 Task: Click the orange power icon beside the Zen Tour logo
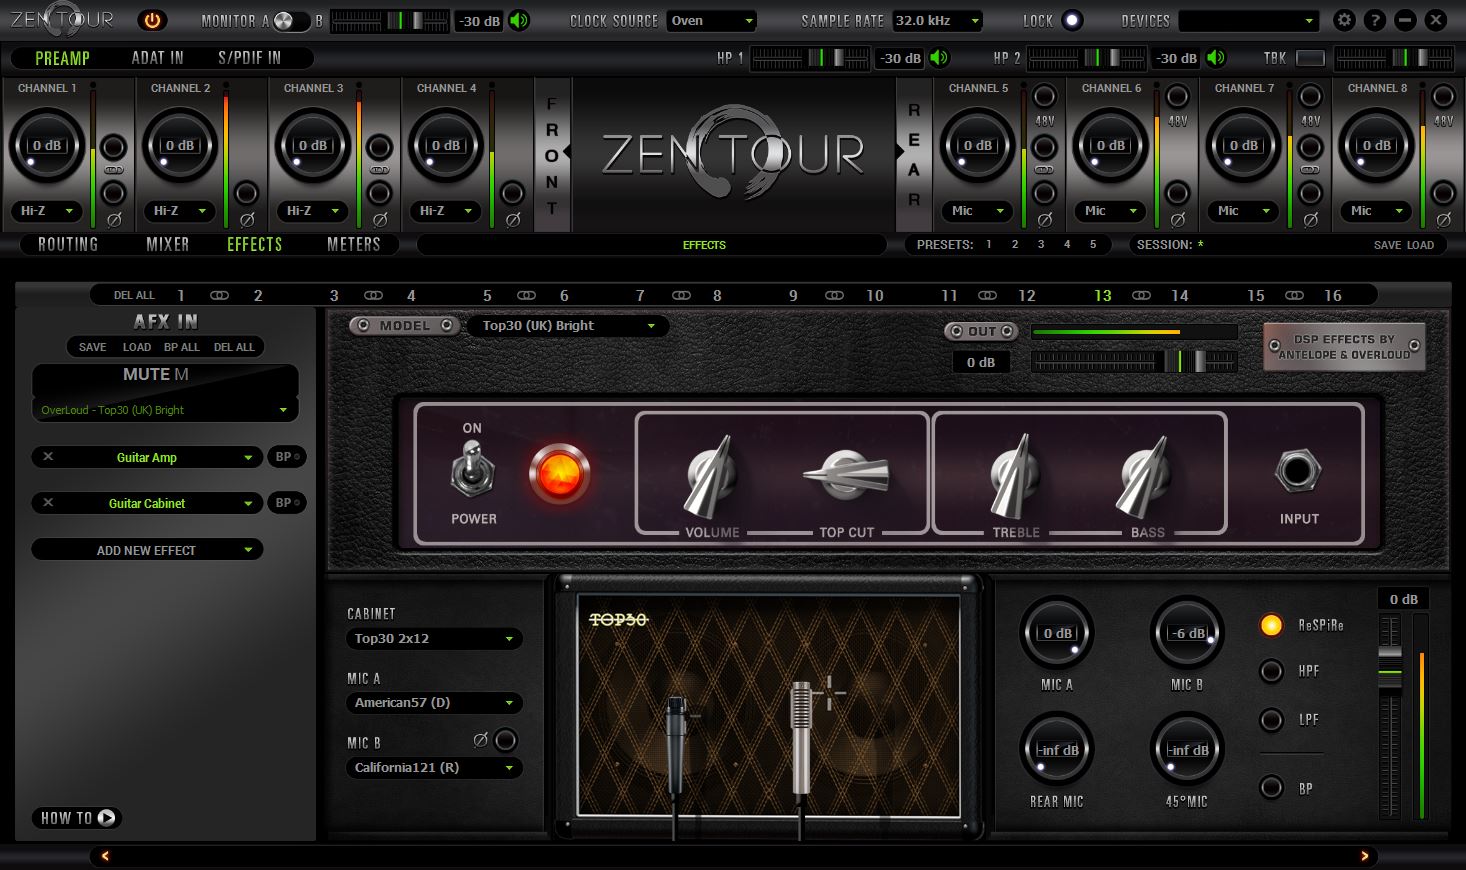tap(152, 20)
